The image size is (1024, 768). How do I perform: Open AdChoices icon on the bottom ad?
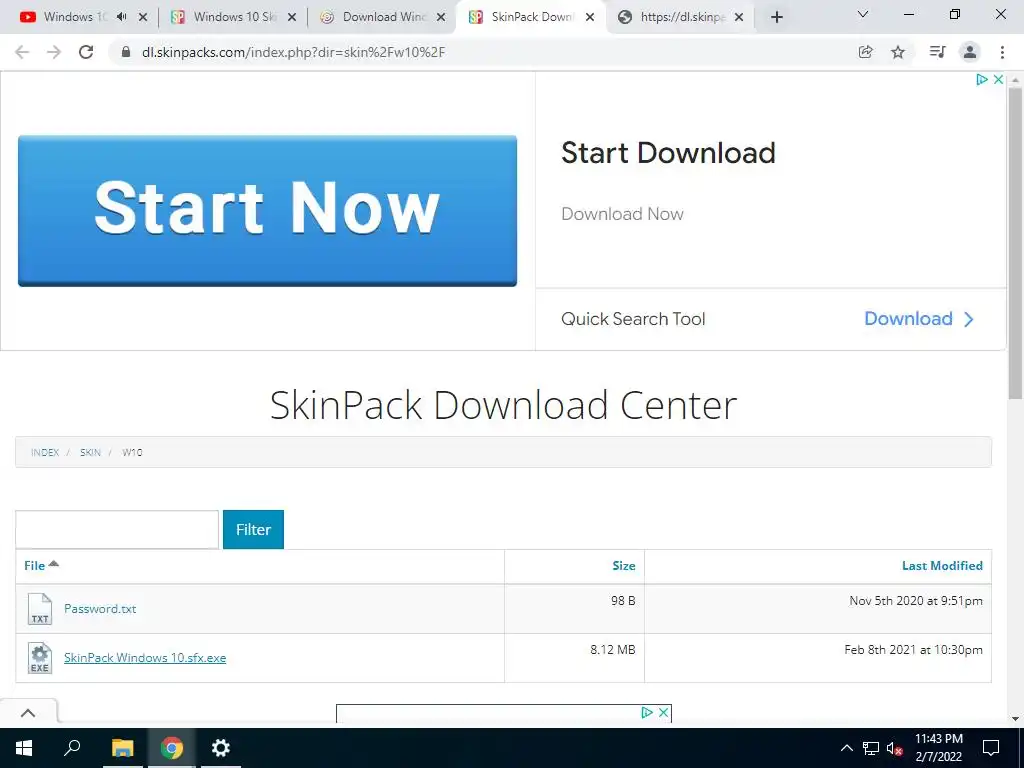pyautogui.click(x=647, y=712)
